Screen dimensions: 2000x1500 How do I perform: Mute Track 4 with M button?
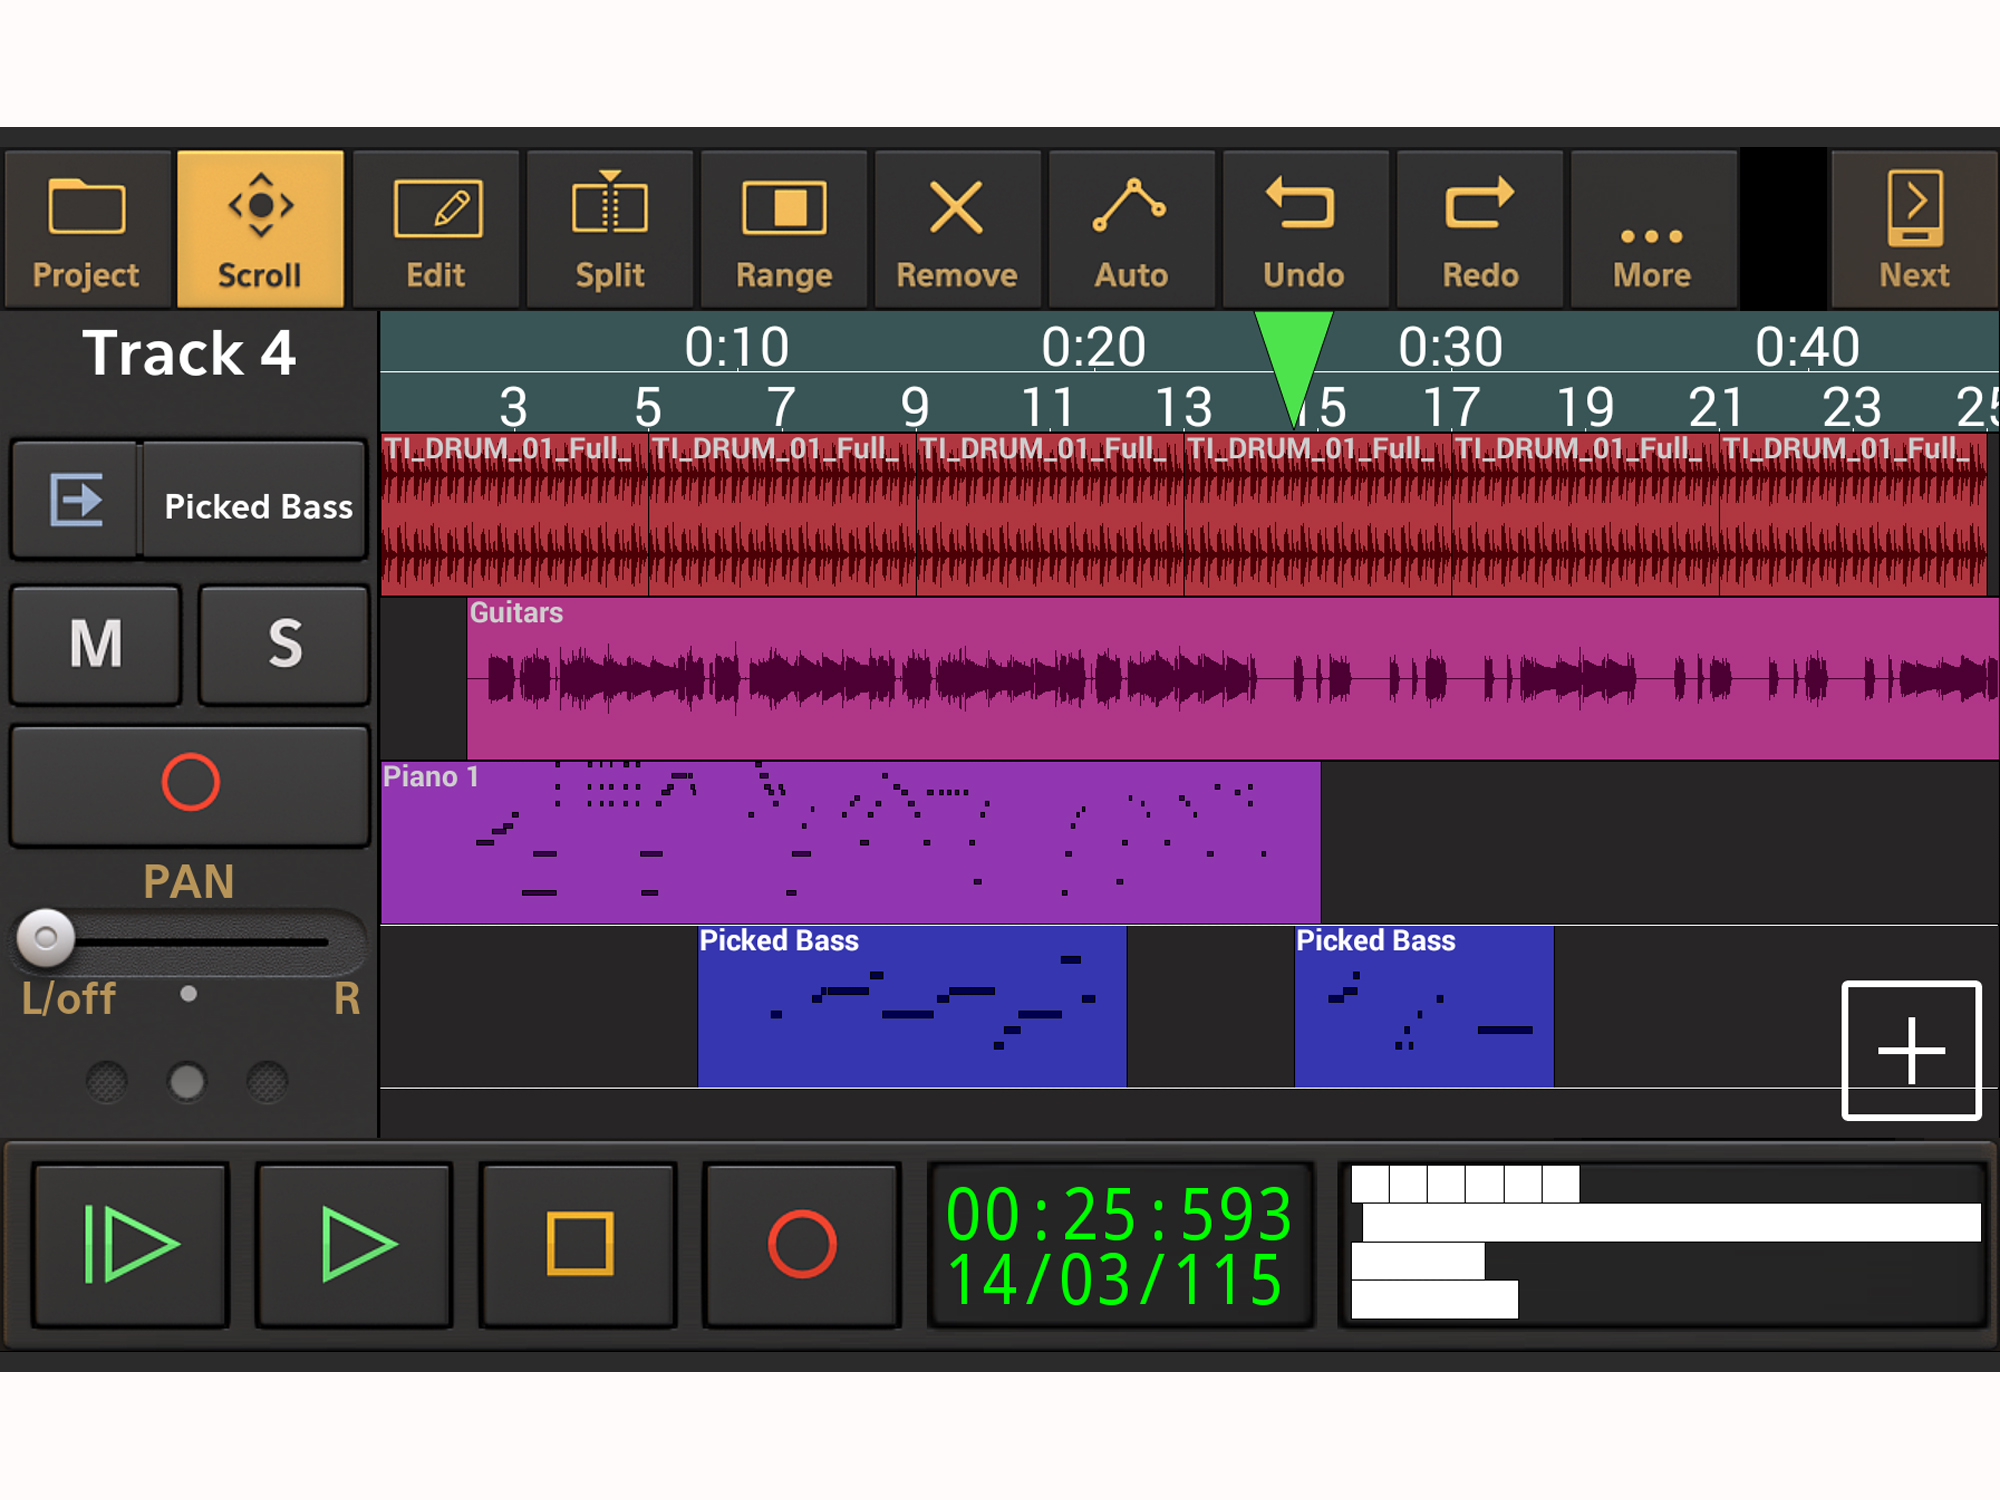point(96,645)
